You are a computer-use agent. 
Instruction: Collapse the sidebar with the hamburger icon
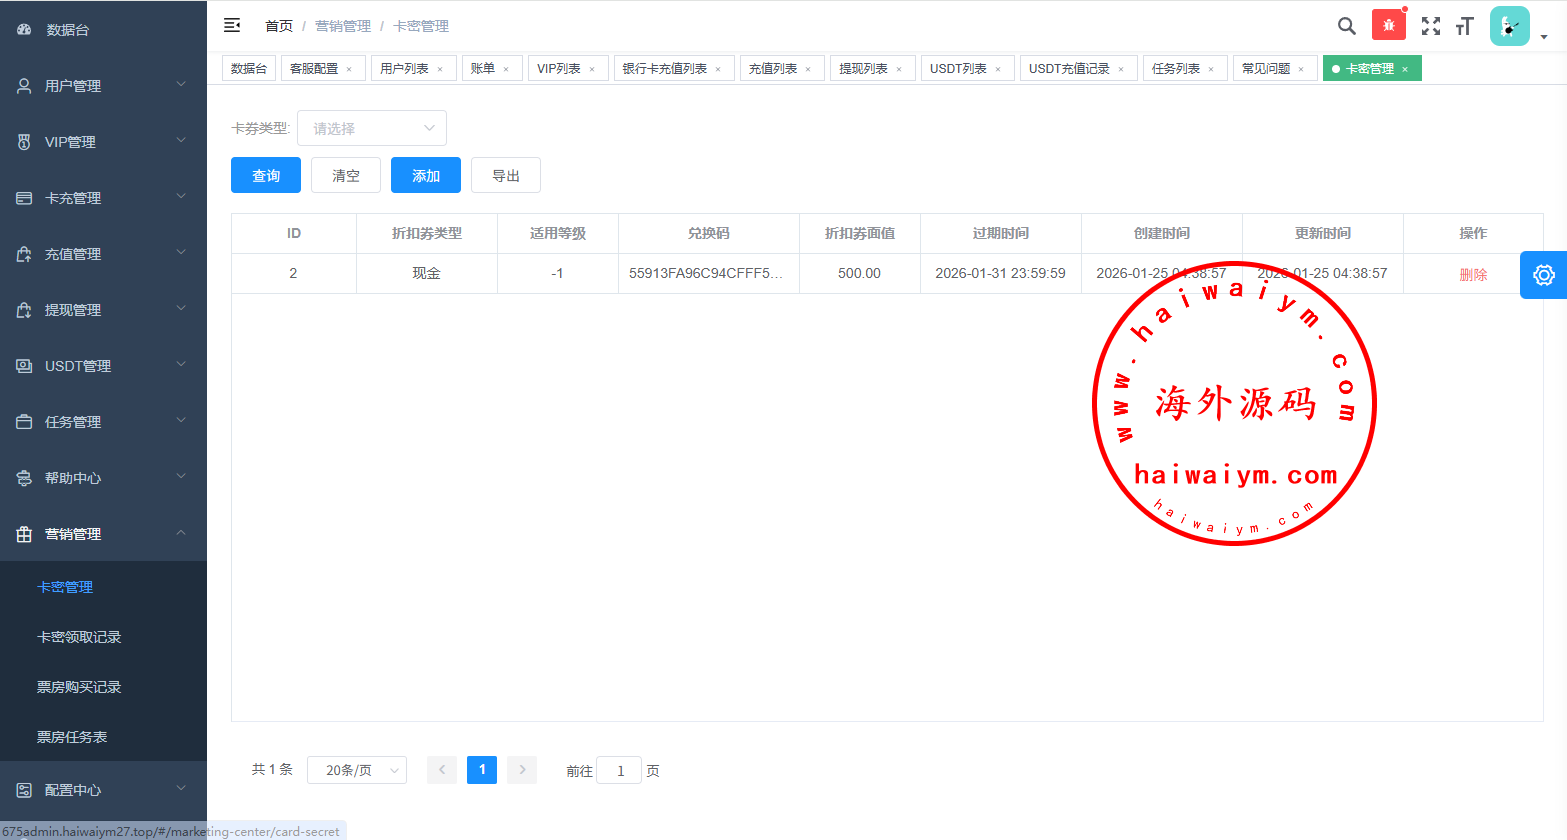[x=232, y=25]
